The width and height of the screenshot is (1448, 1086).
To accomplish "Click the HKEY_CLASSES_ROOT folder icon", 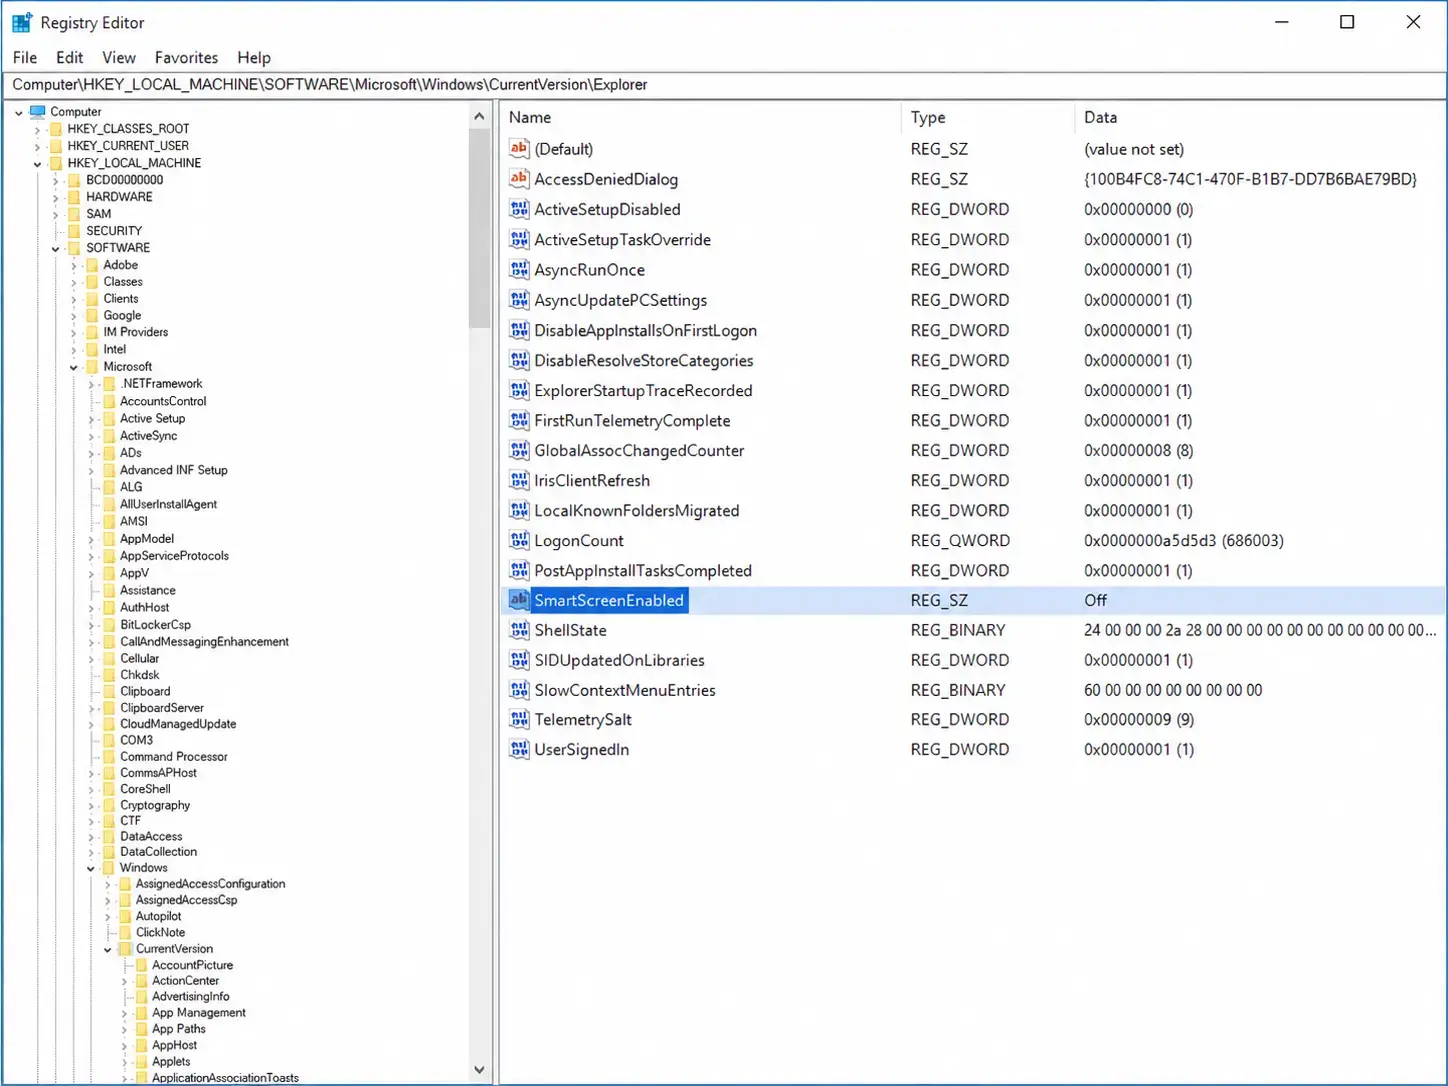I will 56,129.
